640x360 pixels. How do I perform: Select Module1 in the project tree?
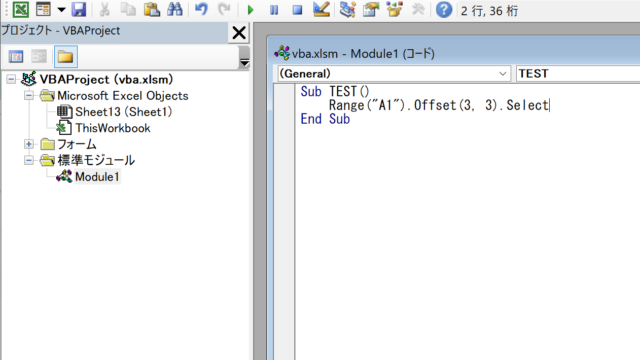(x=97, y=177)
